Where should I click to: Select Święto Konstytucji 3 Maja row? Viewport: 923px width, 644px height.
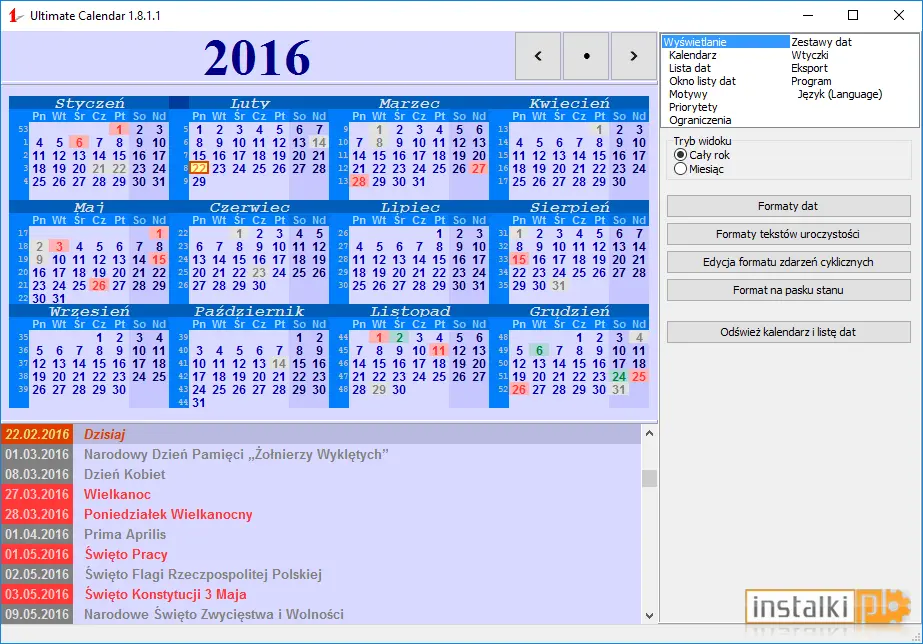[x=321, y=595]
